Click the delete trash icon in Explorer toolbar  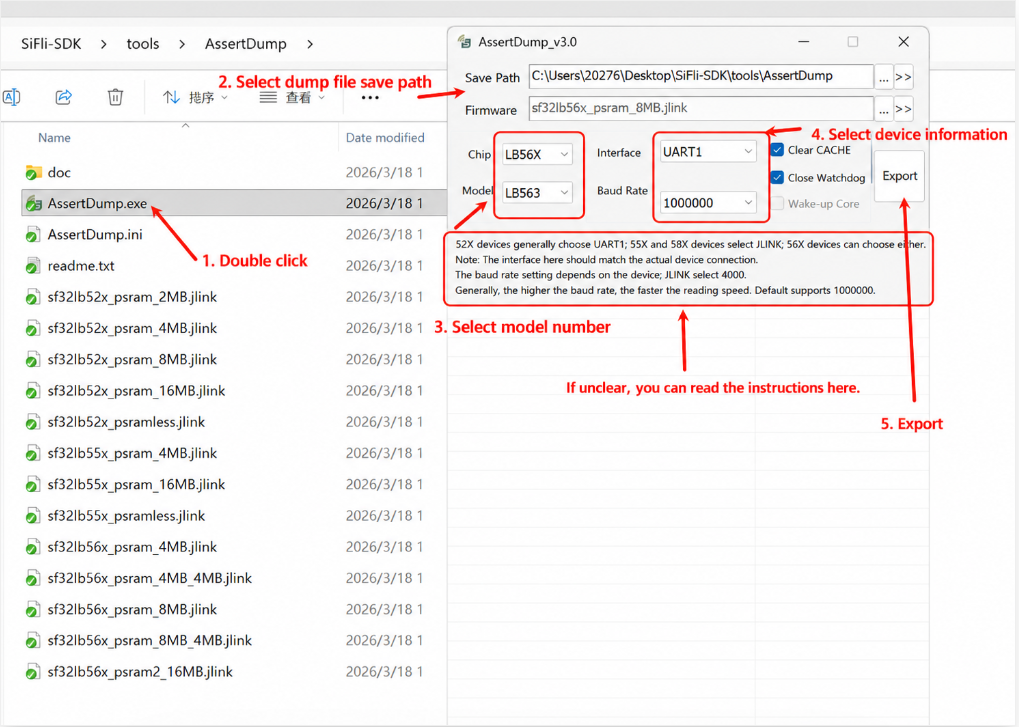point(115,97)
